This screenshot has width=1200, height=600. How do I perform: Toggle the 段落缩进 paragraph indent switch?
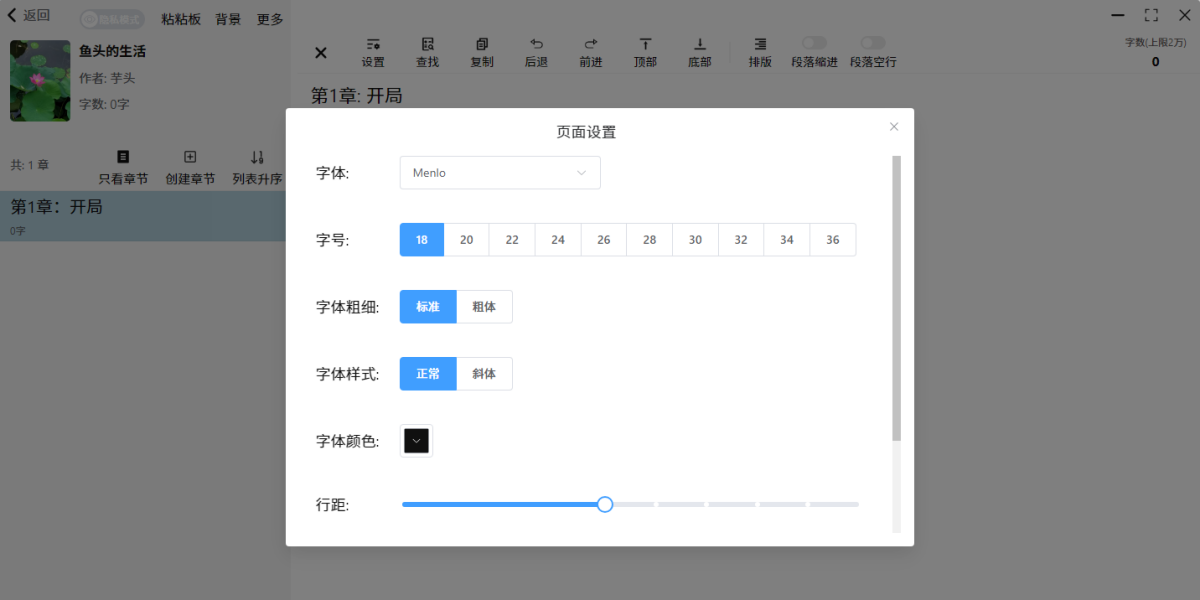point(814,43)
